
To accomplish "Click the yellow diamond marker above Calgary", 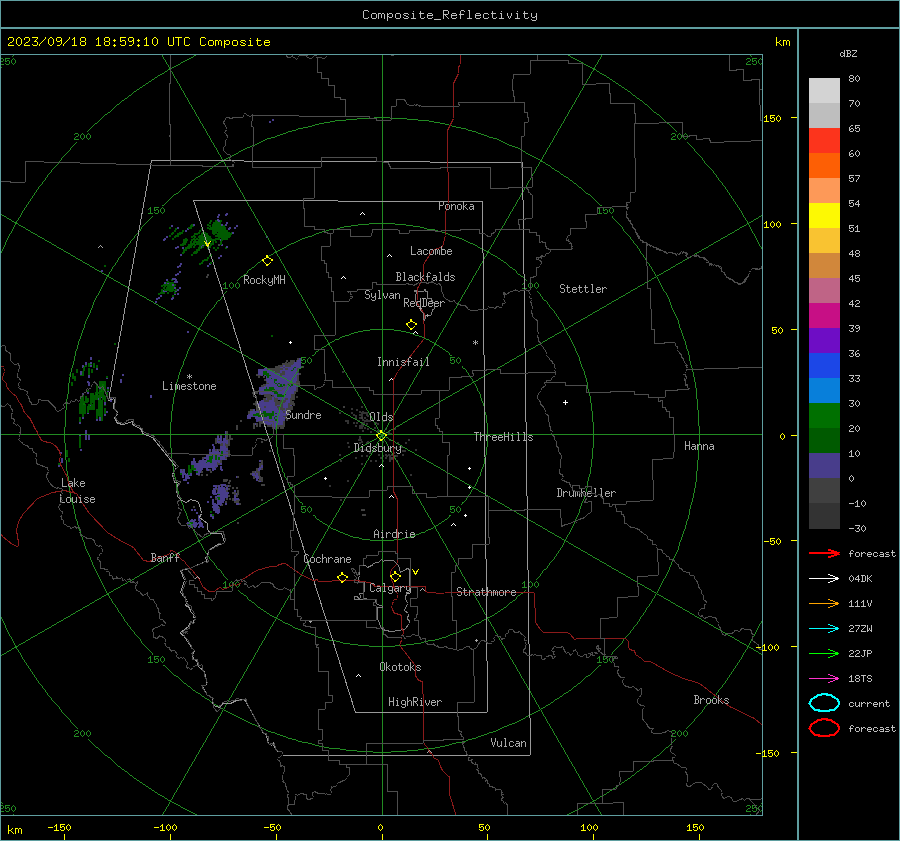I will pos(395,576).
